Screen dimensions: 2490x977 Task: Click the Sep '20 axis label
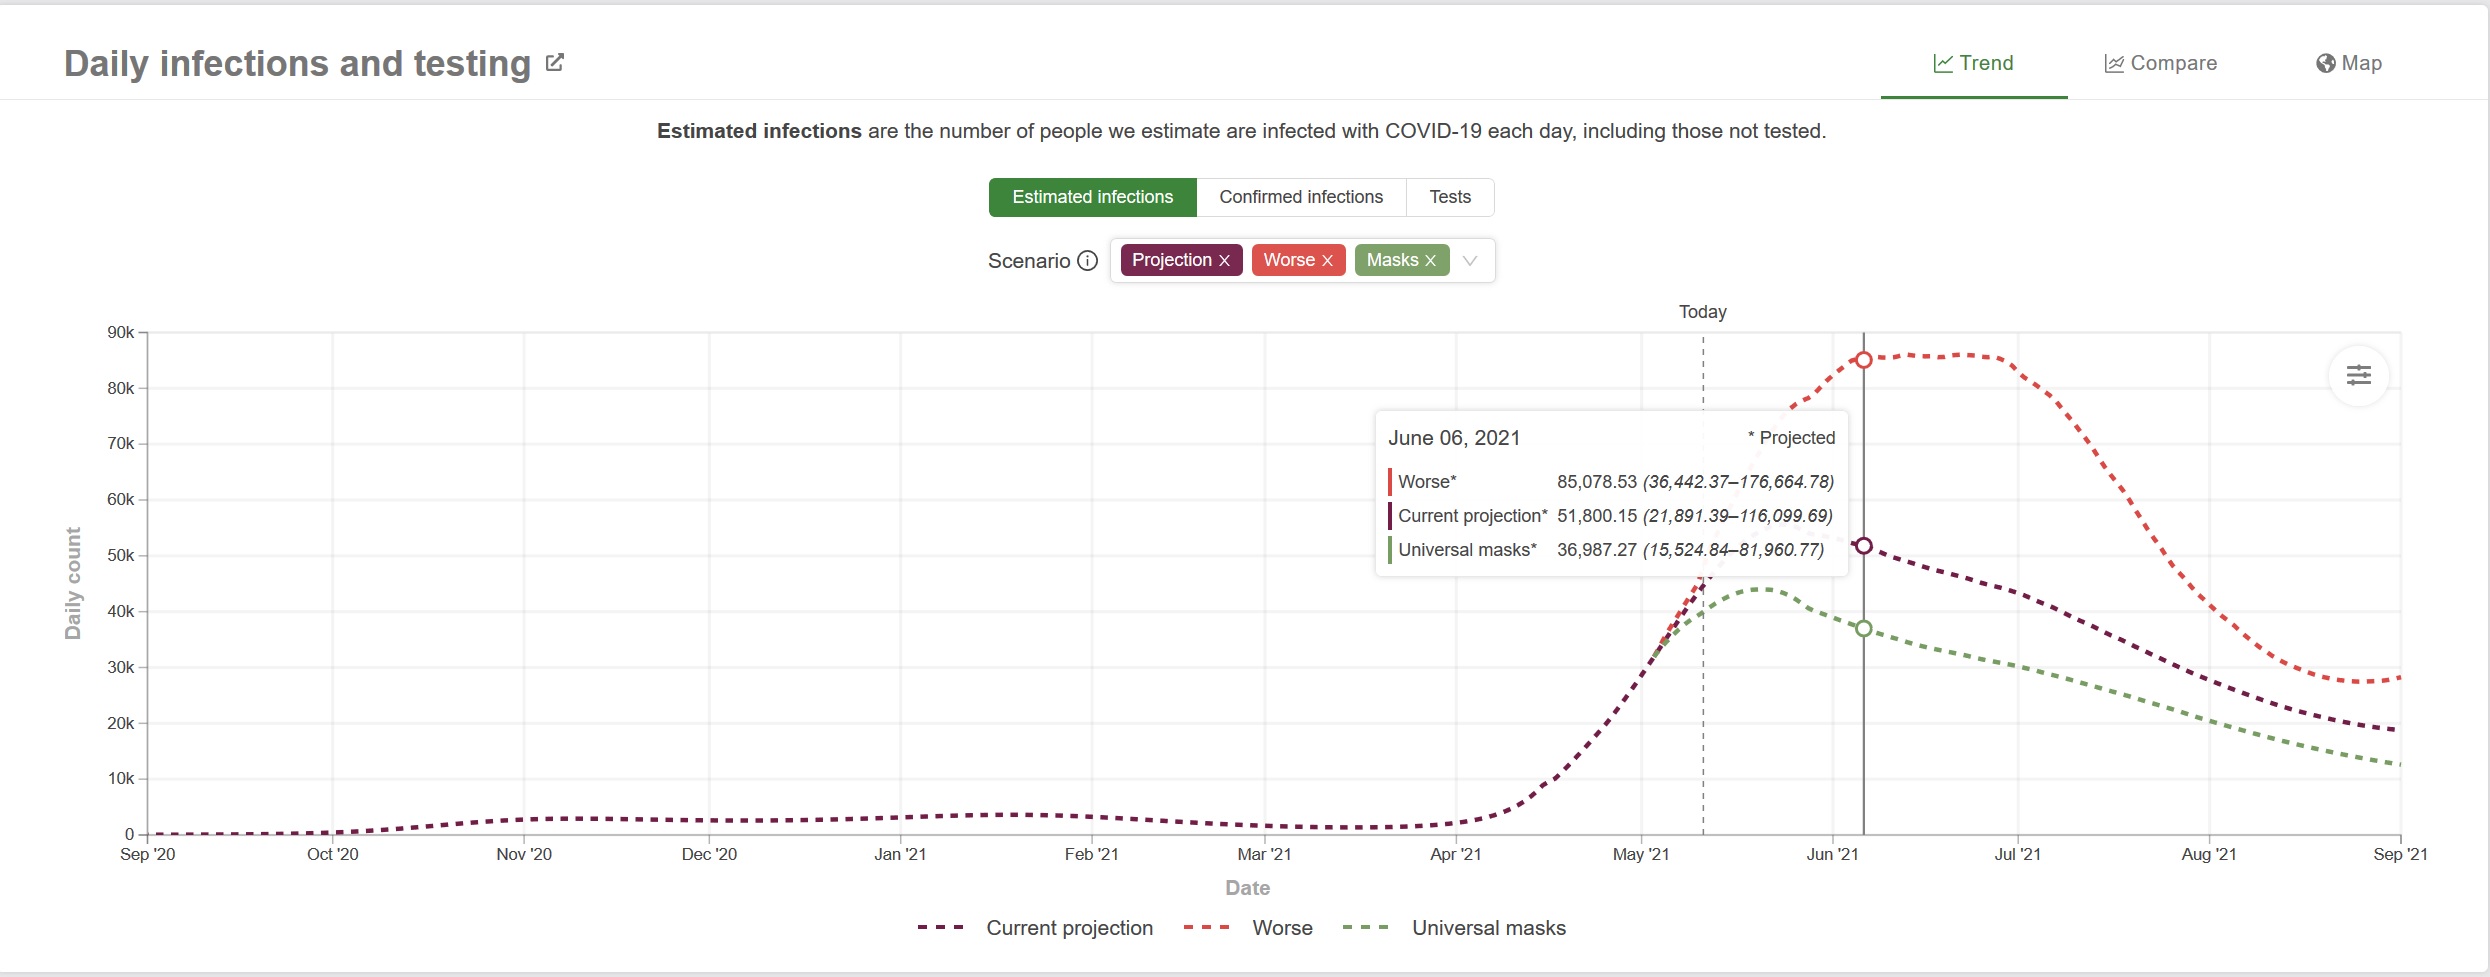click(x=148, y=854)
